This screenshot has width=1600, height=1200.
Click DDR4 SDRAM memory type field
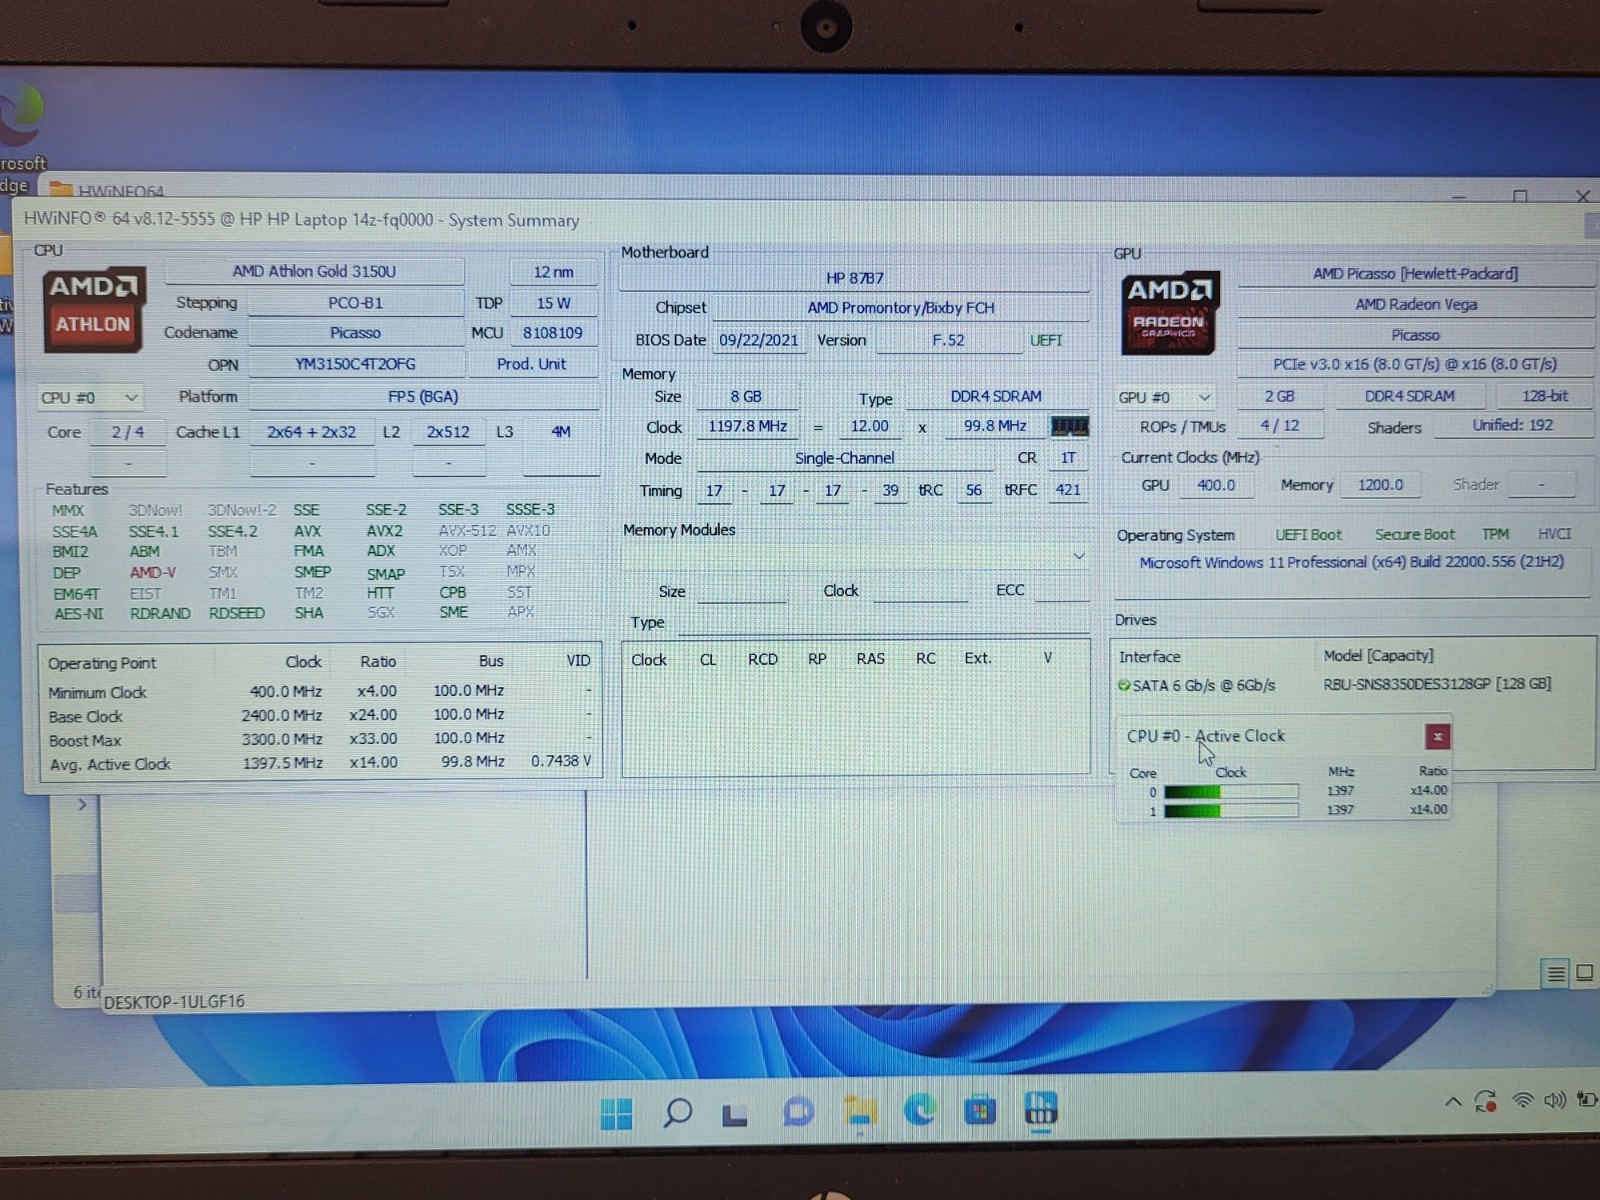pyautogui.click(x=996, y=396)
